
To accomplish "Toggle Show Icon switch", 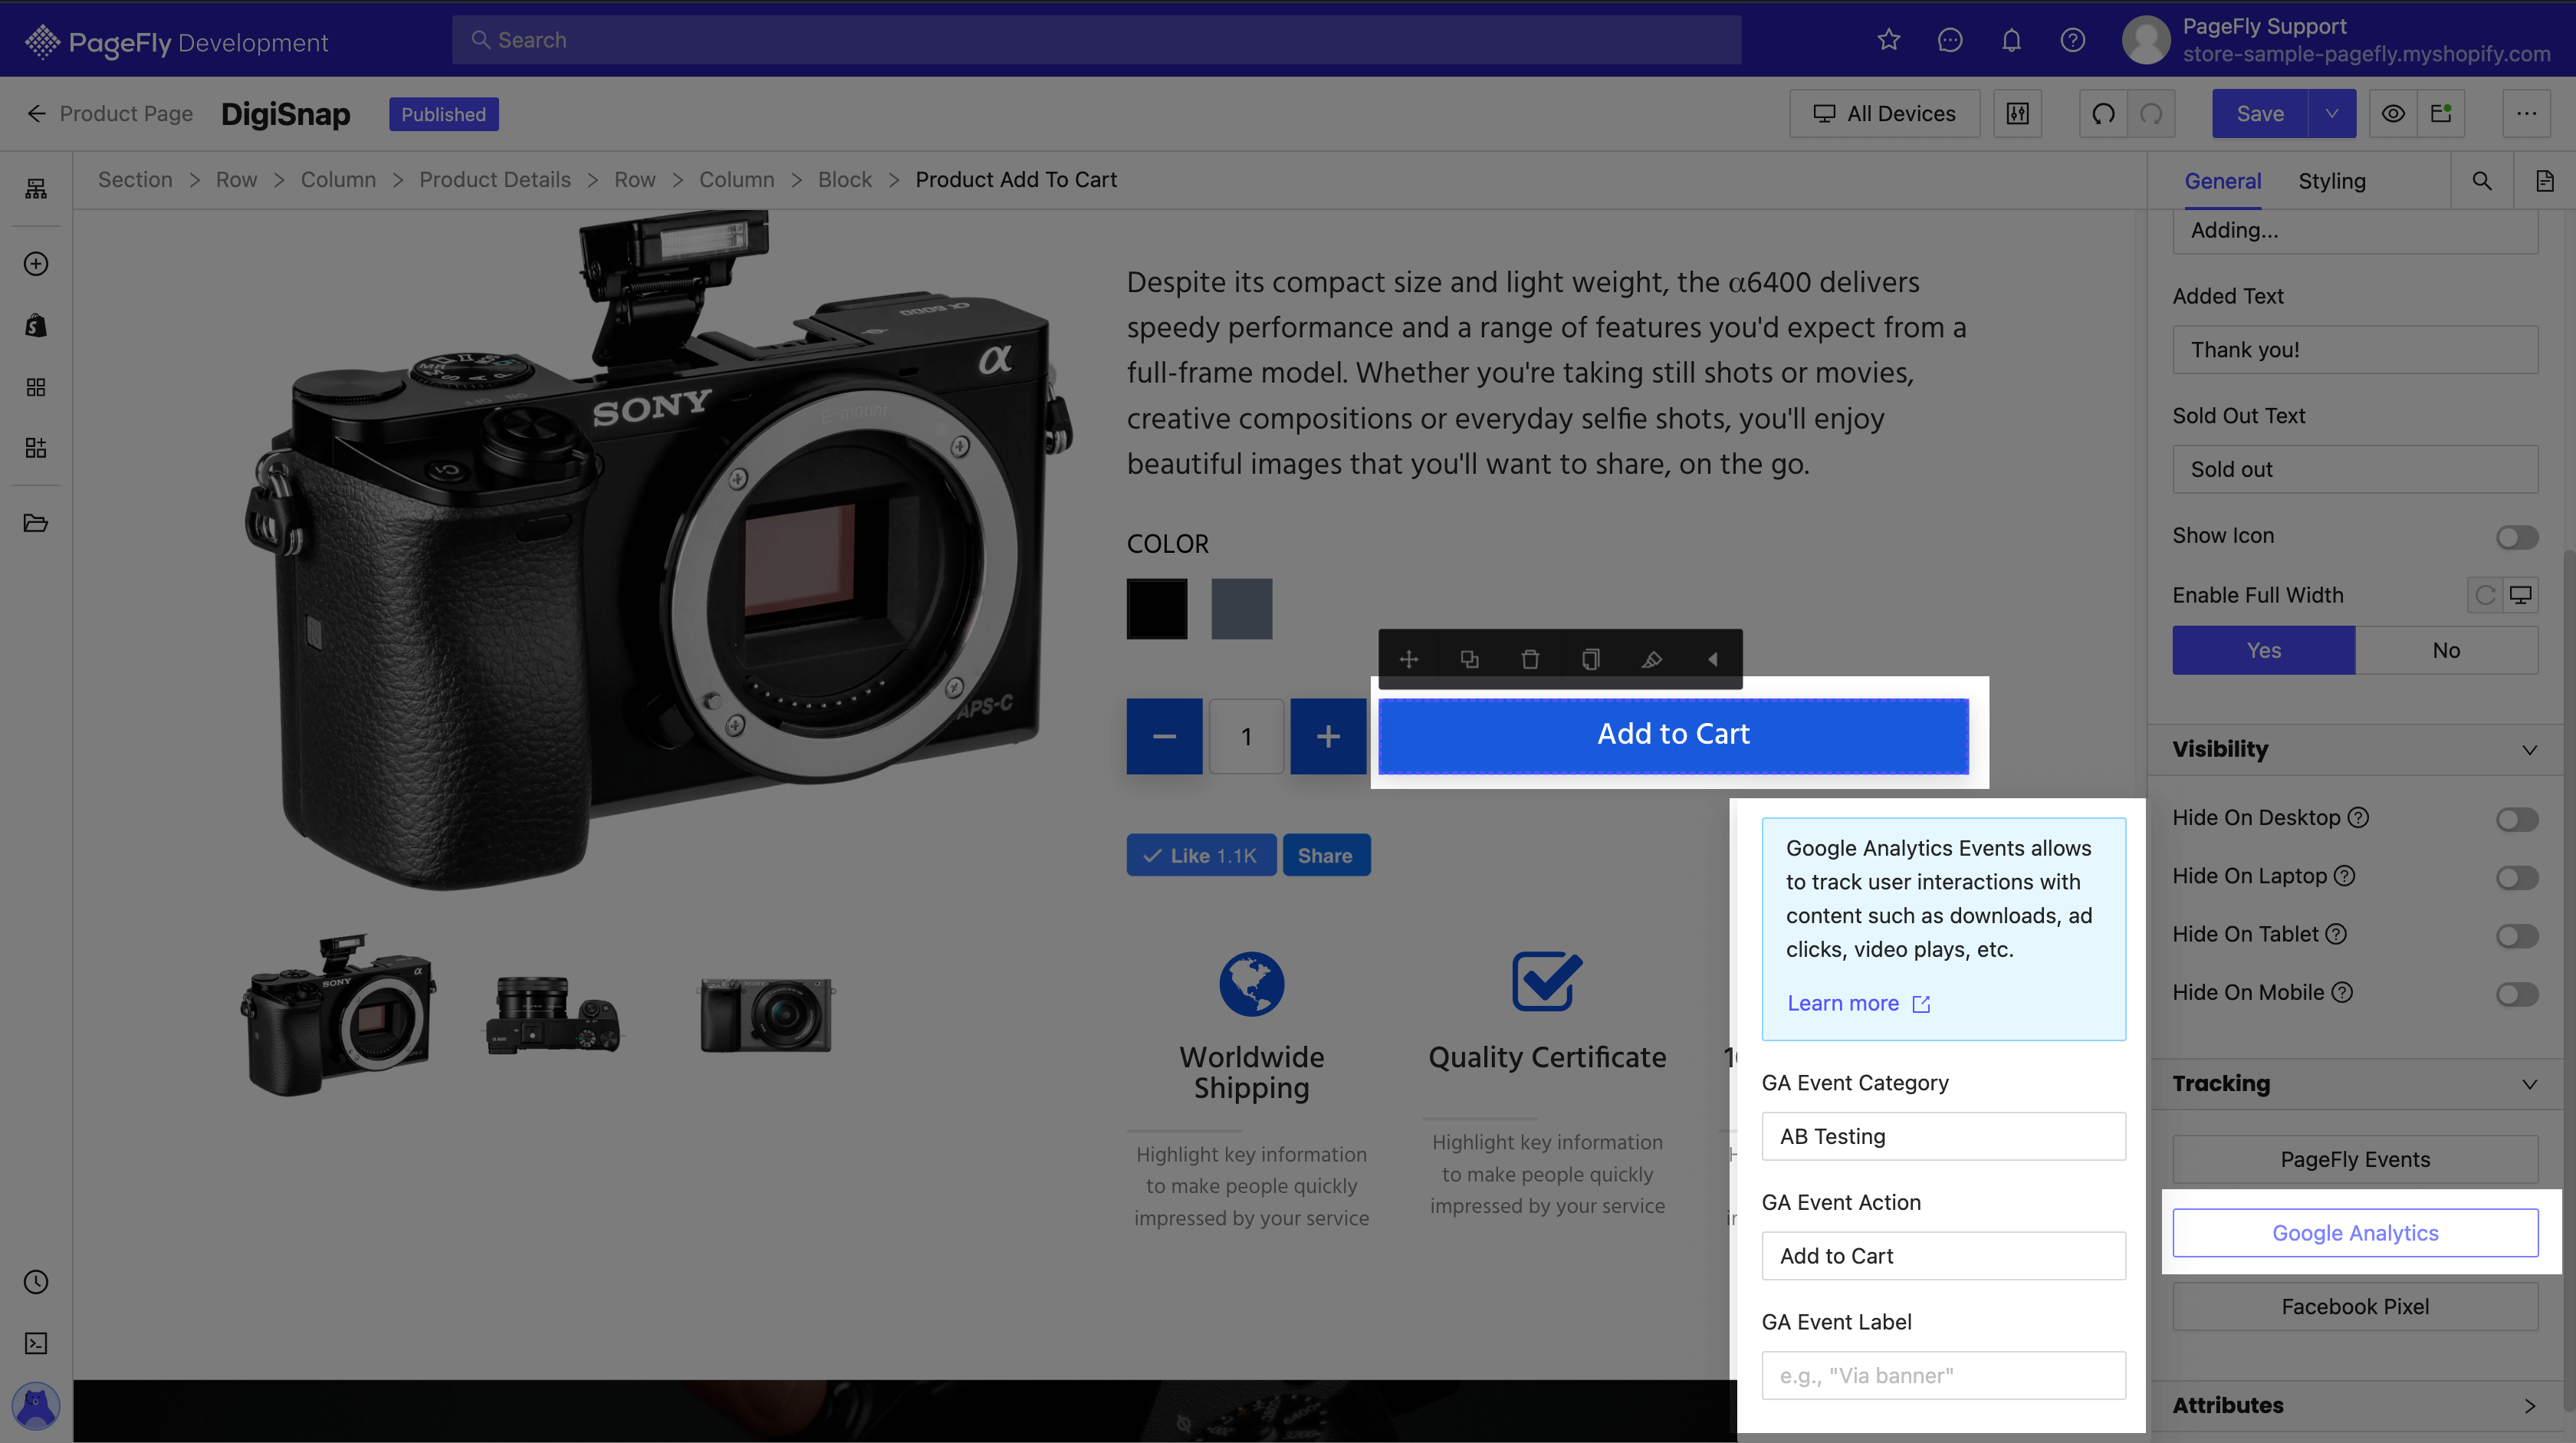I will (2517, 537).
